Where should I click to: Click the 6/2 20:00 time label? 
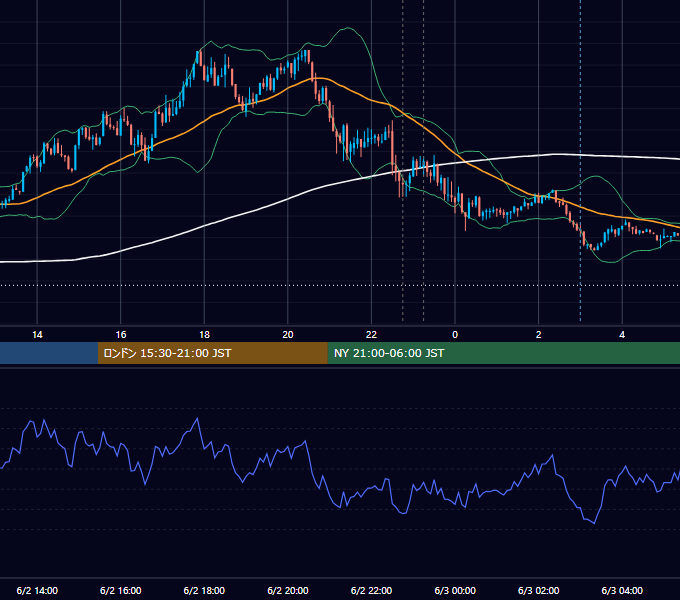coord(288,590)
